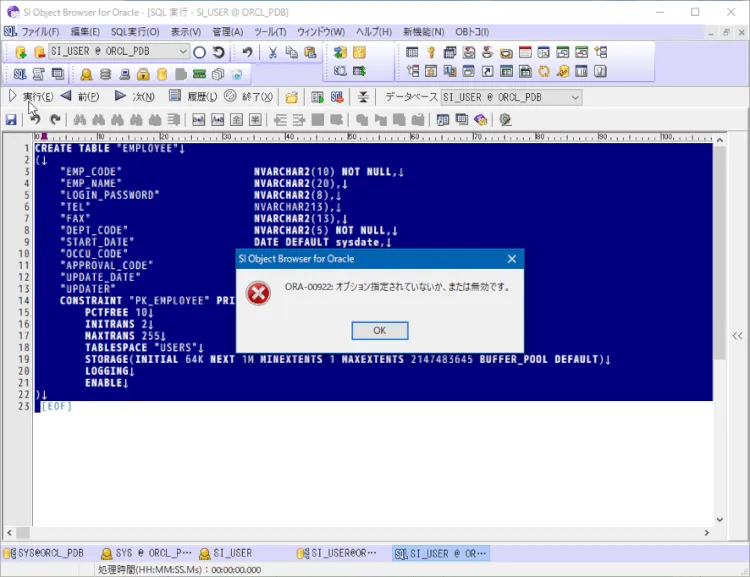Switch to SI_USER window tab
Viewport: 750px width, 577px height.
pos(226,553)
